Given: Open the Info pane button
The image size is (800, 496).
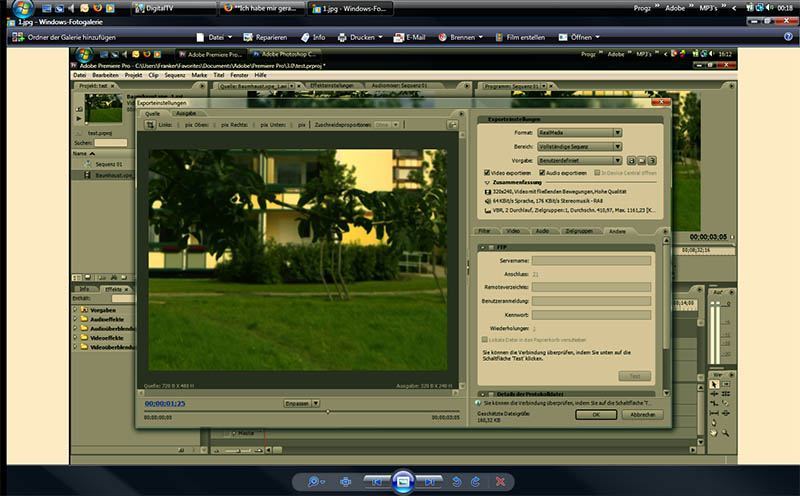Looking at the screenshot, I should point(313,37).
